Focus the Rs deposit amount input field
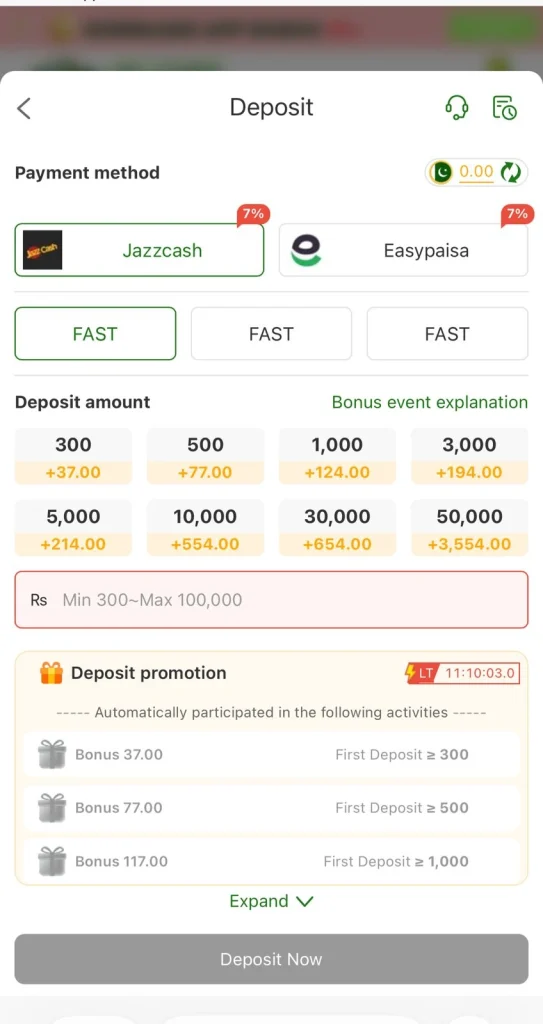Screen dimensions: 543x1024 pyautogui.click(x=271, y=600)
